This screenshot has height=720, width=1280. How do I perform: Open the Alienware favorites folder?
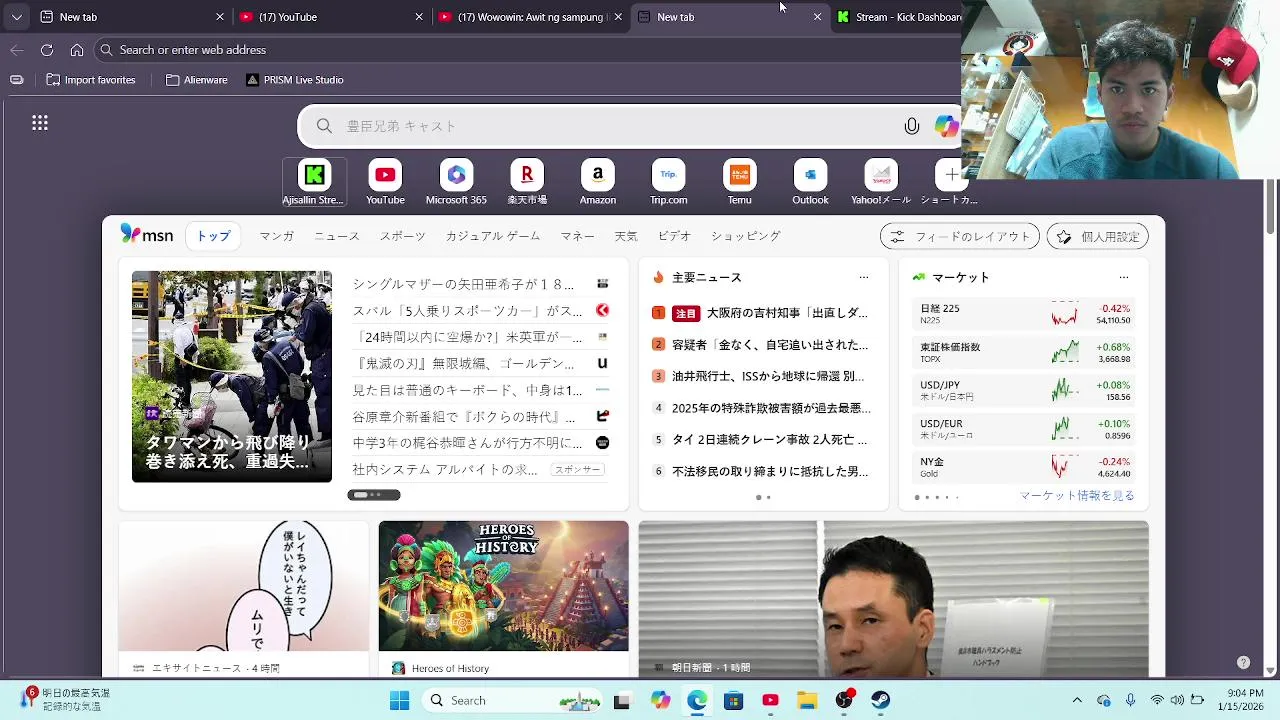pos(197,80)
